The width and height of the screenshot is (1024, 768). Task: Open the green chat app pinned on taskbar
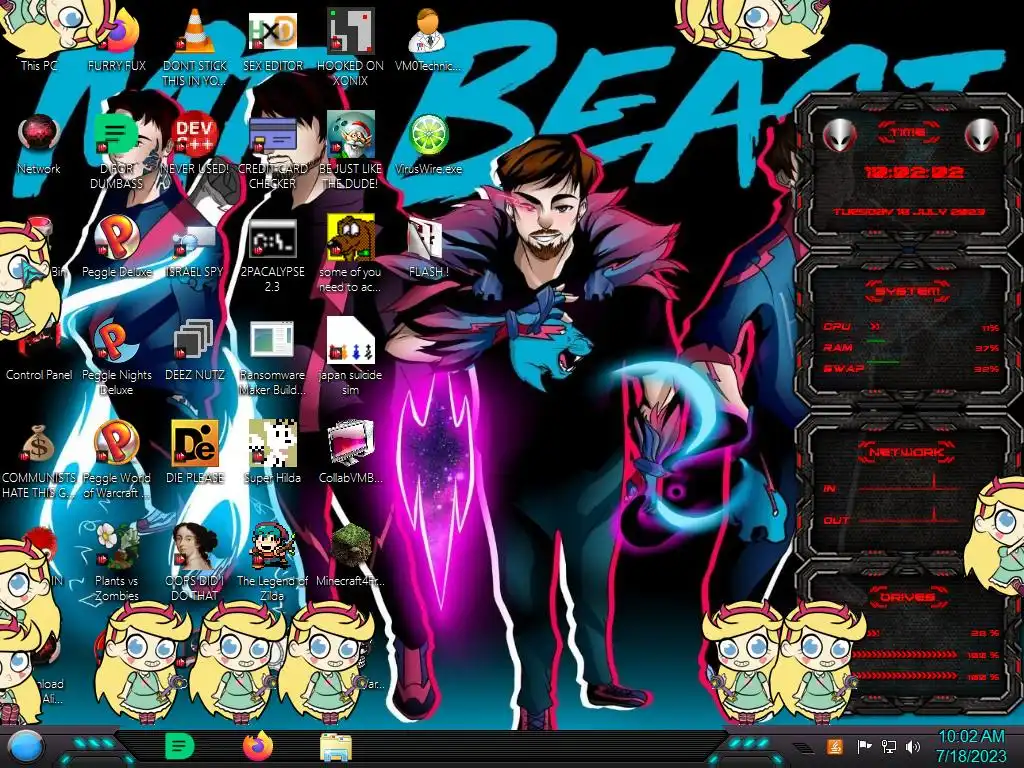(179, 746)
